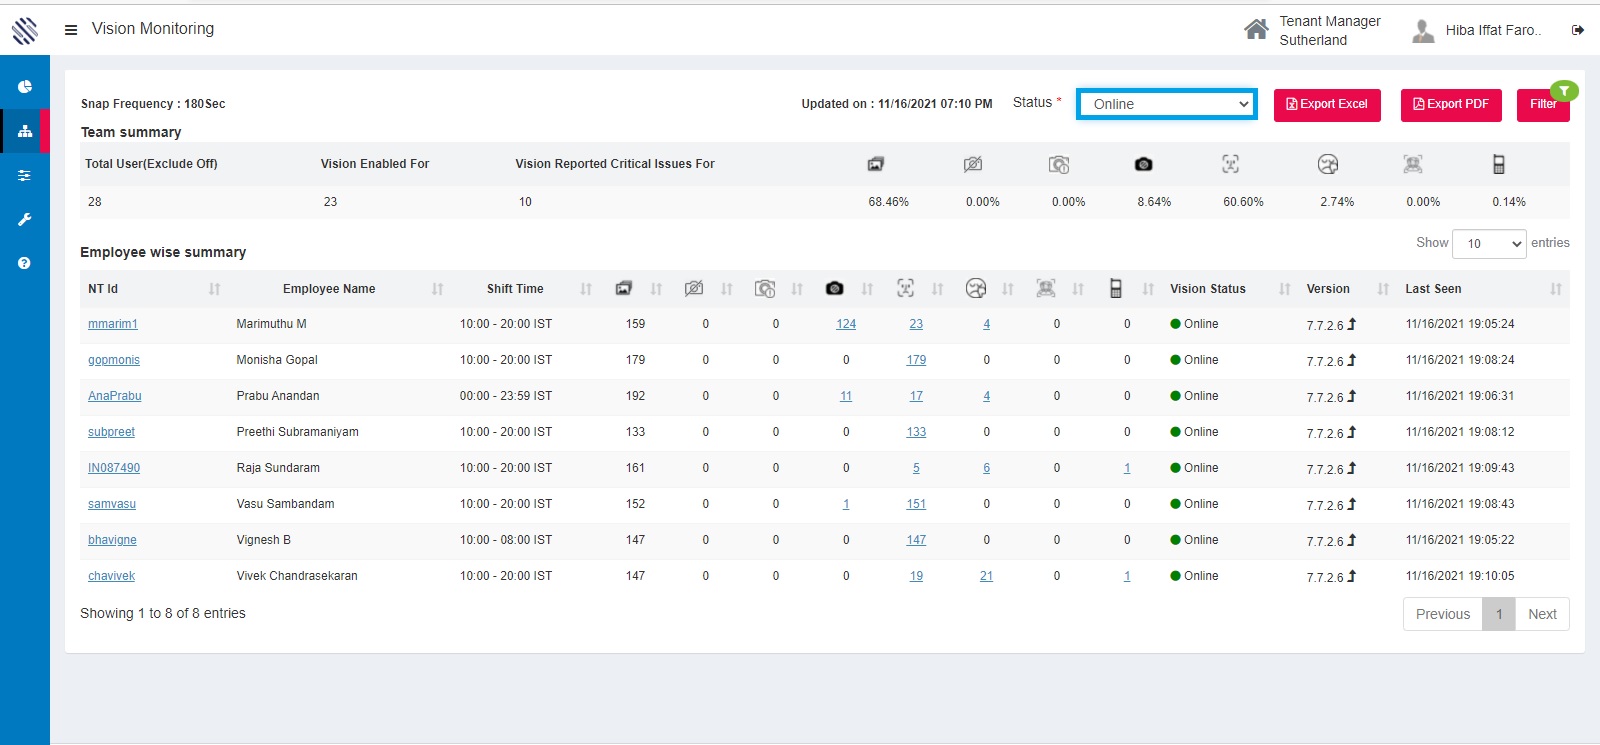Click the logout arrow icon at top right
The image size is (1600, 745).
pos(1578,30)
